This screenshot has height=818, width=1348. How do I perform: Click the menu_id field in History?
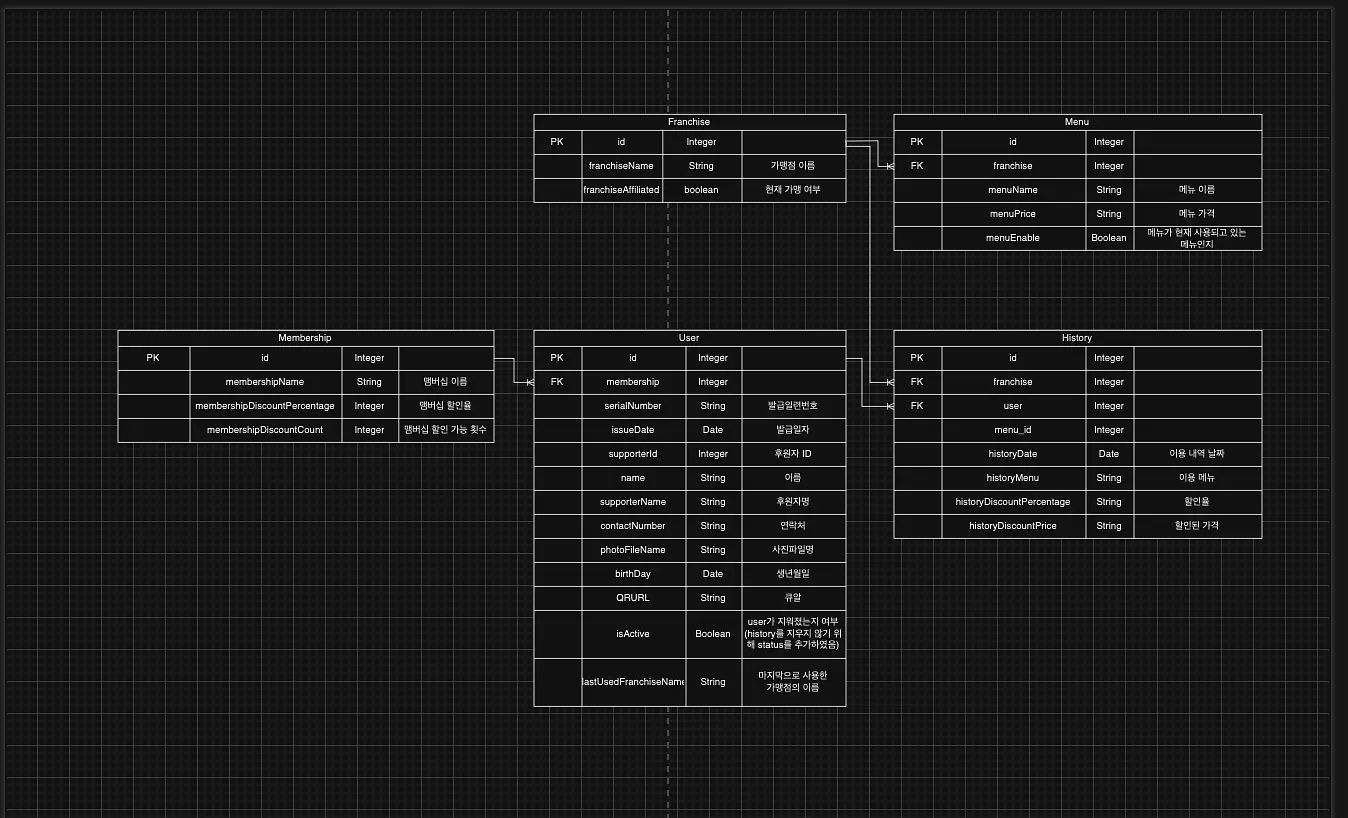(1013, 430)
